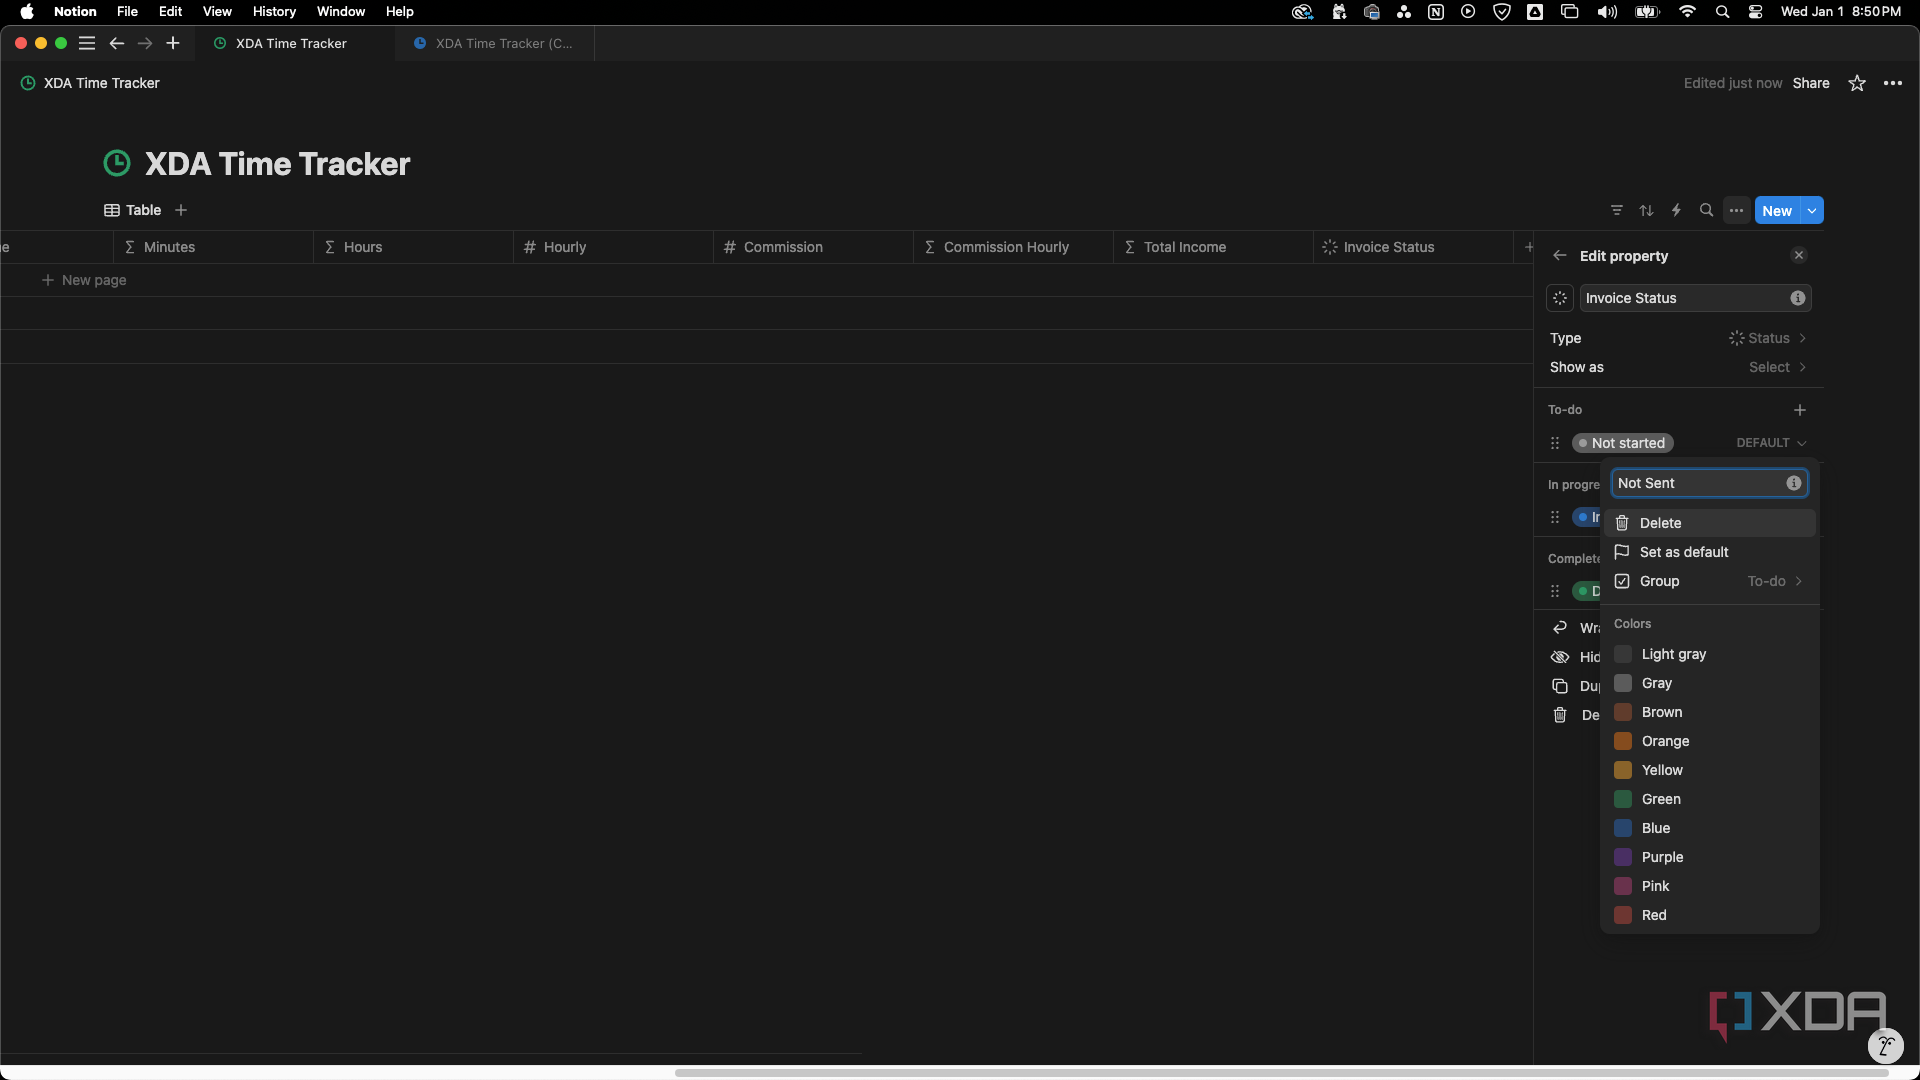Pick the Green color
Image resolution: width=1920 pixels, height=1080 pixels.
coord(1709,799)
